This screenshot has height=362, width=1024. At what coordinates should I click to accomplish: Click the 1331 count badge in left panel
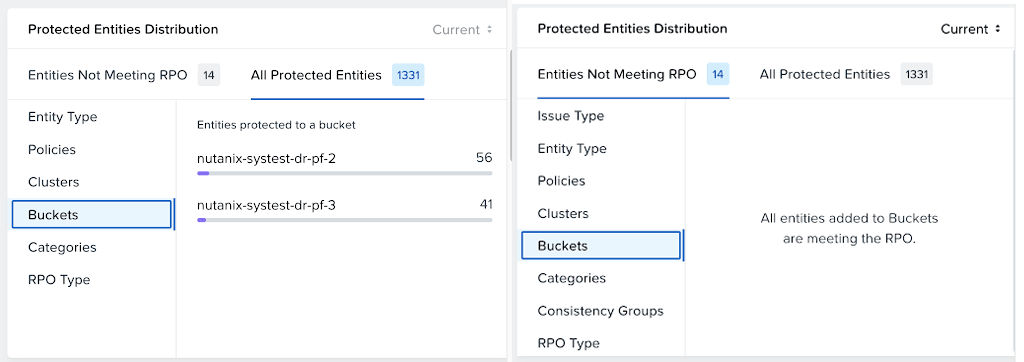tap(408, 75)
